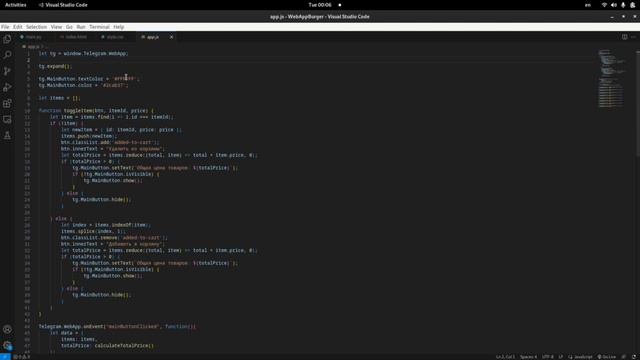This screenshot has height=360, width=640.
Task: Click line 1 'let tg = window.Telegram.WebApp'
Action: click(83, 53)
